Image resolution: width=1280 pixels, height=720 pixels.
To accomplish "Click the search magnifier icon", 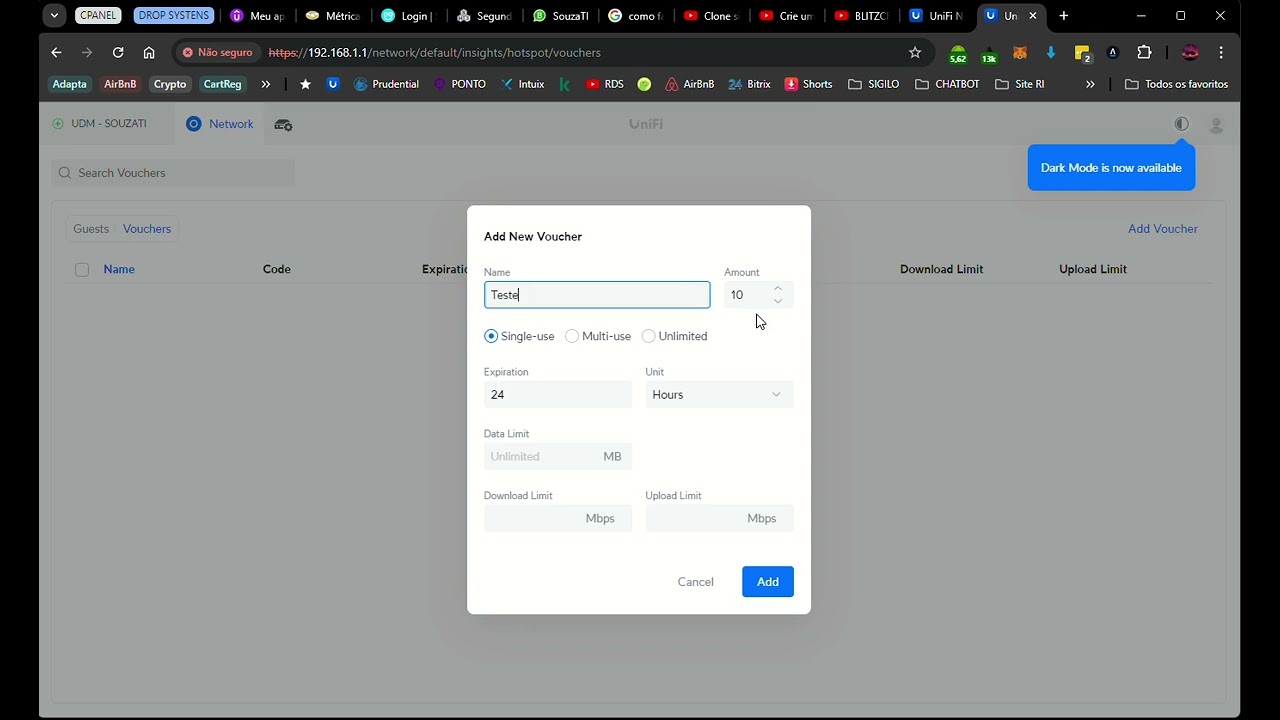I will [65, 173].
